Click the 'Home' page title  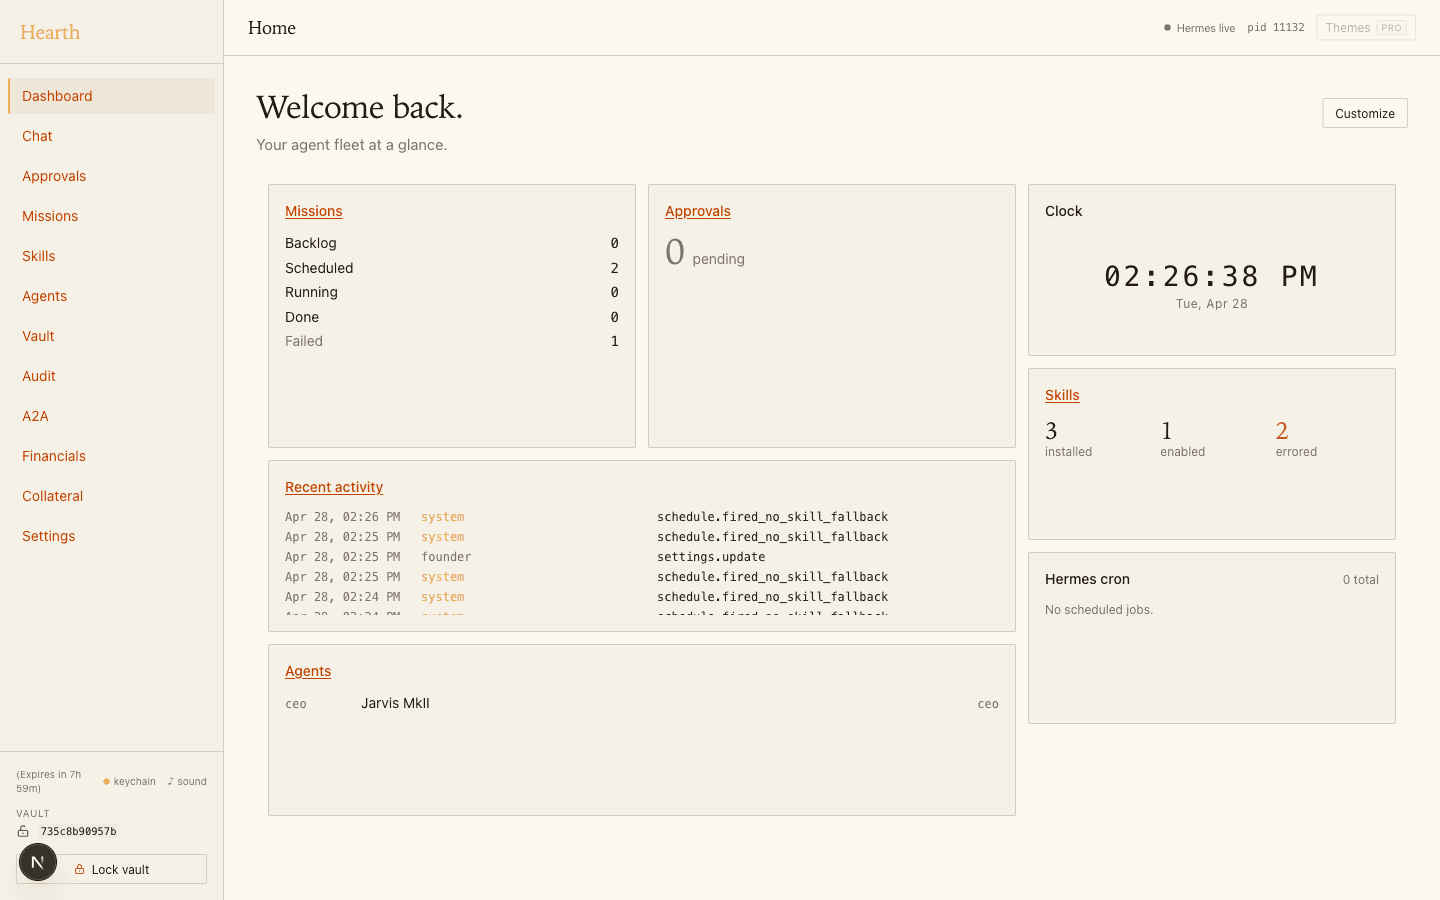click(x=272, y=28)
